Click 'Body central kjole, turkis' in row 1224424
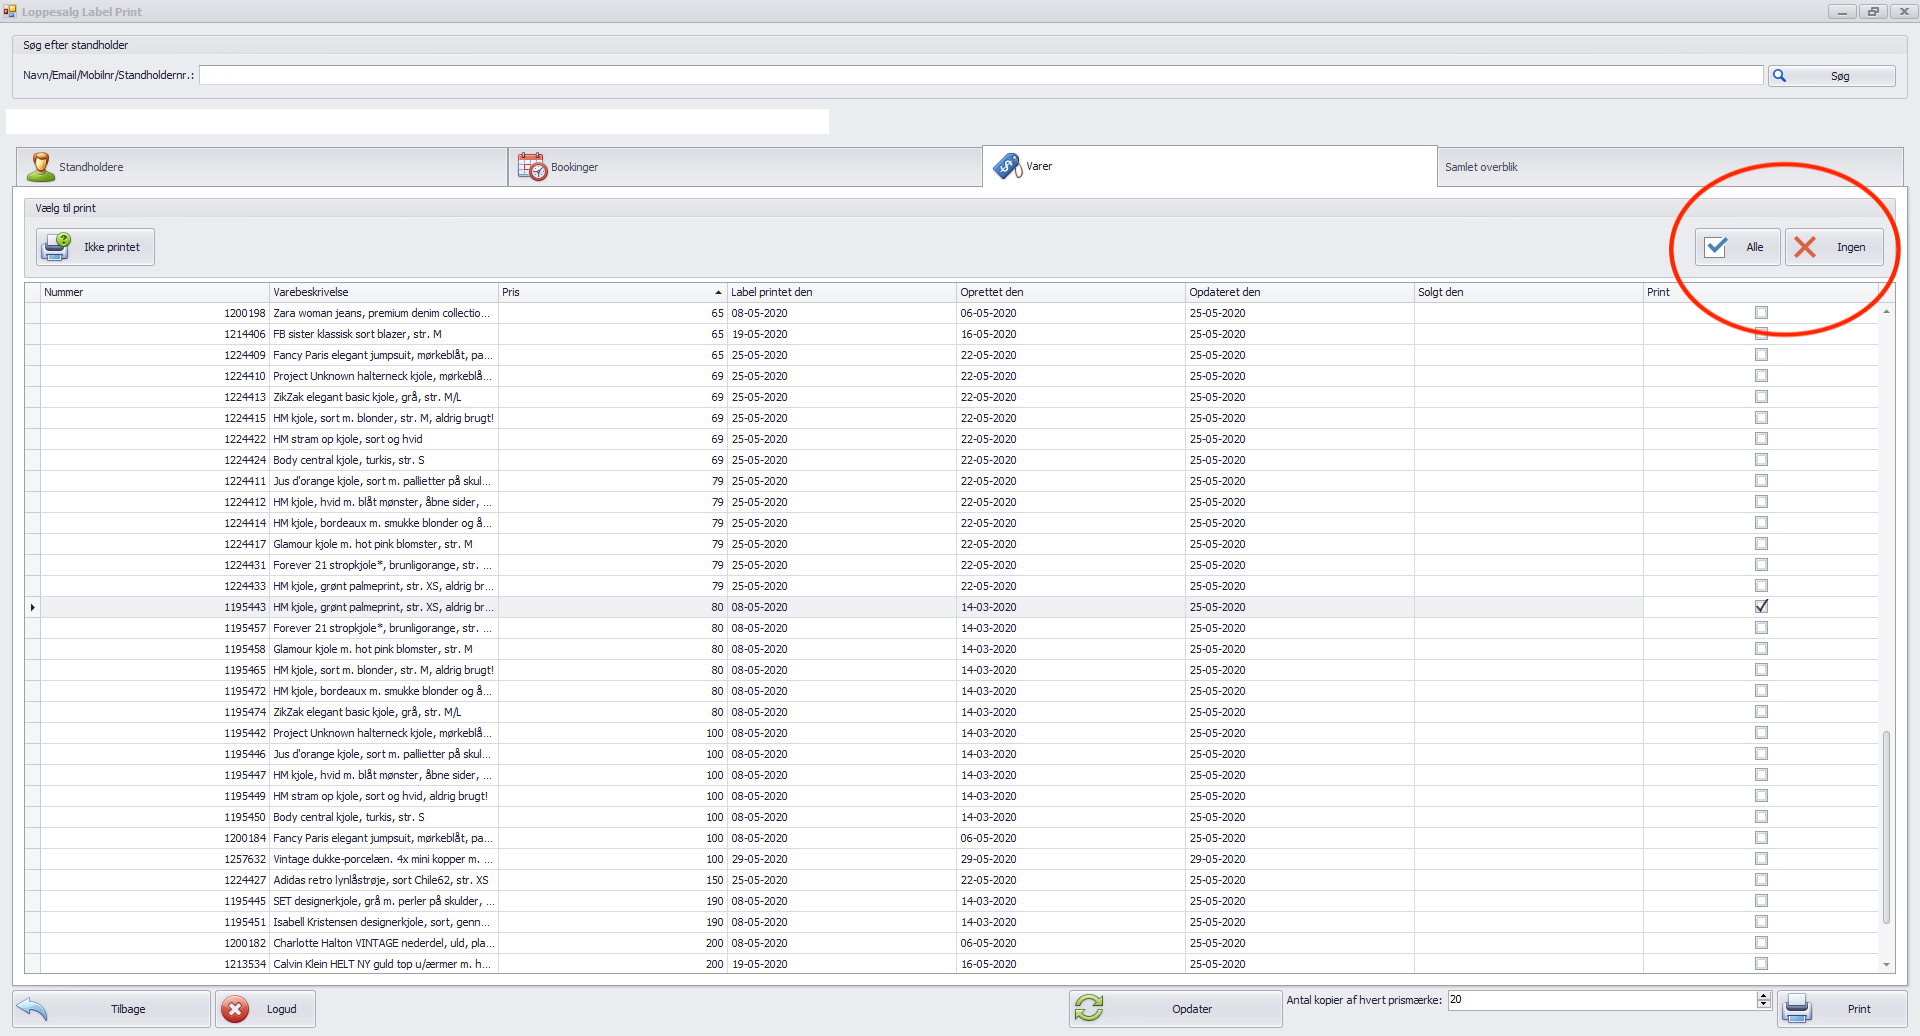The height and width of the screenshot is (1036, 1920). coord(349,460)
